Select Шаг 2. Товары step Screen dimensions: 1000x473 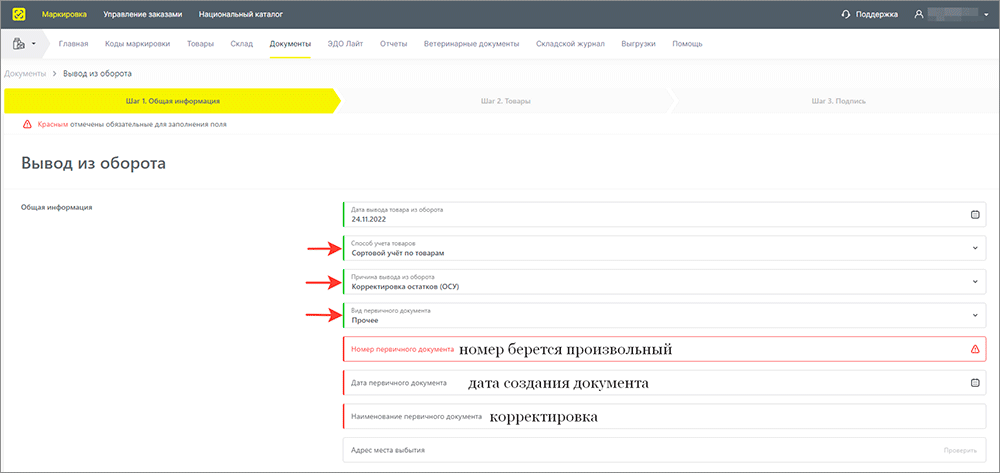505,101
